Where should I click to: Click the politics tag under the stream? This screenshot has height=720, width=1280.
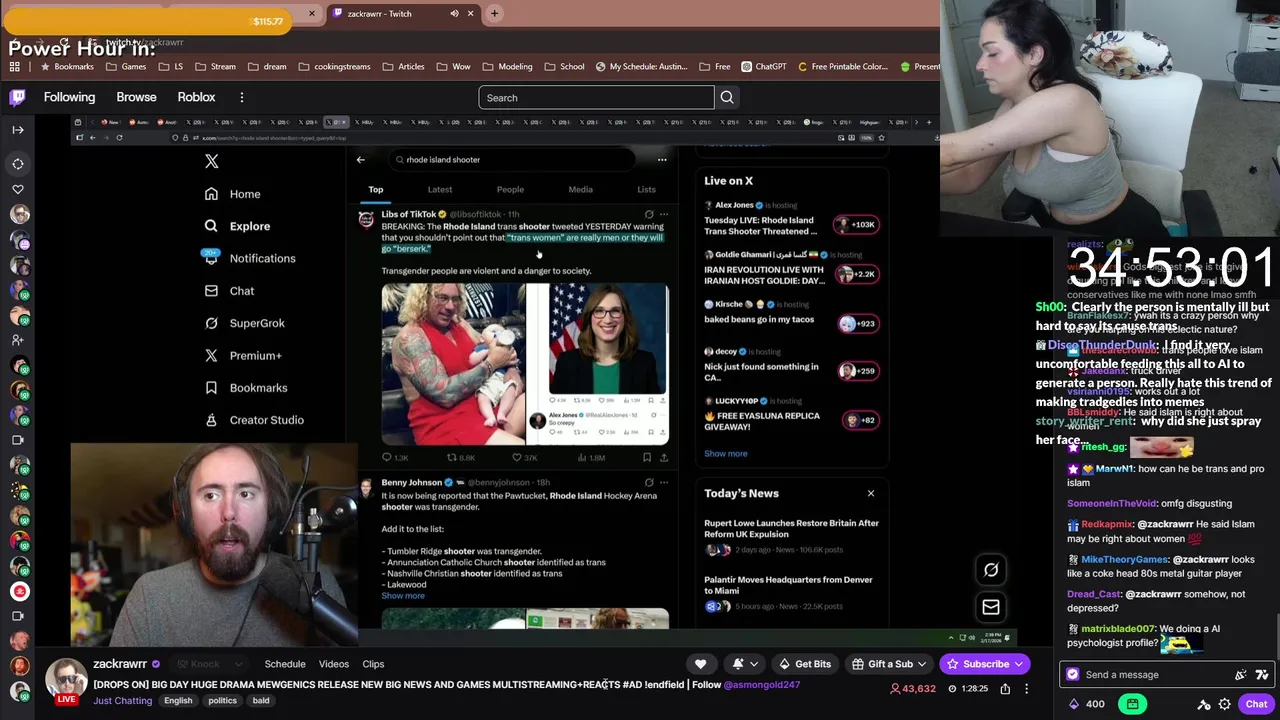point(222,700)
